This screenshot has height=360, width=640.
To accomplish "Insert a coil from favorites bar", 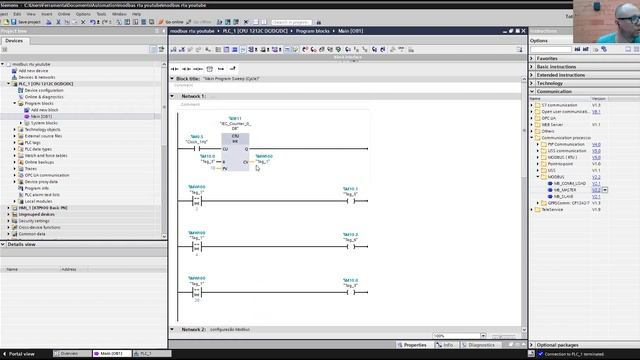I will 198,69.
